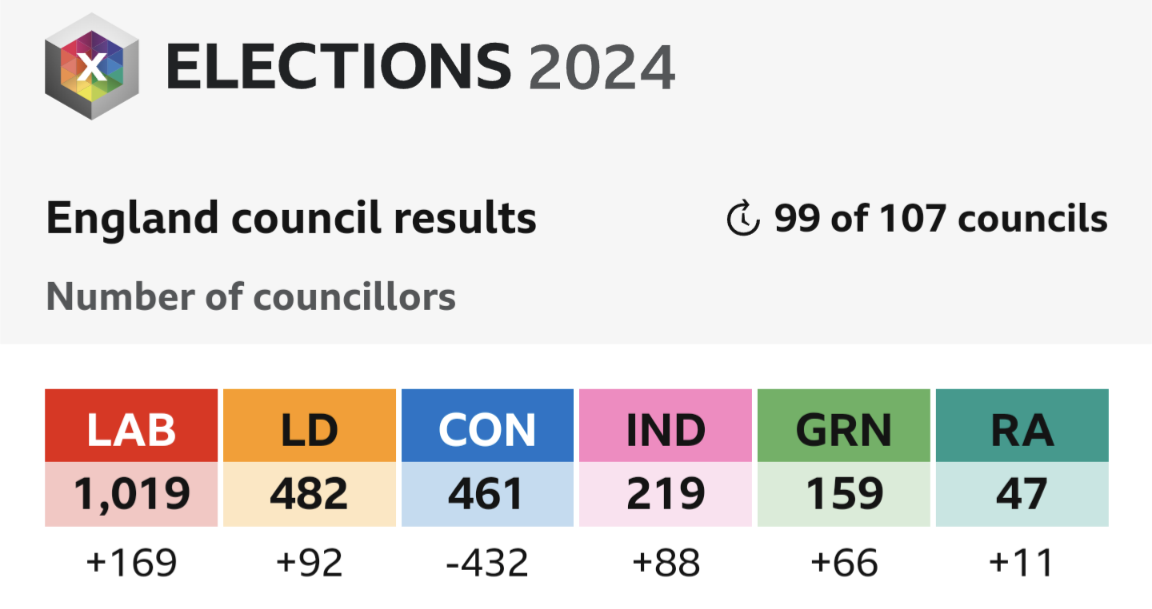Click the ELECTIONS 2024 title text
Viewport: 1152px width, 609px height.
point(420,67)
